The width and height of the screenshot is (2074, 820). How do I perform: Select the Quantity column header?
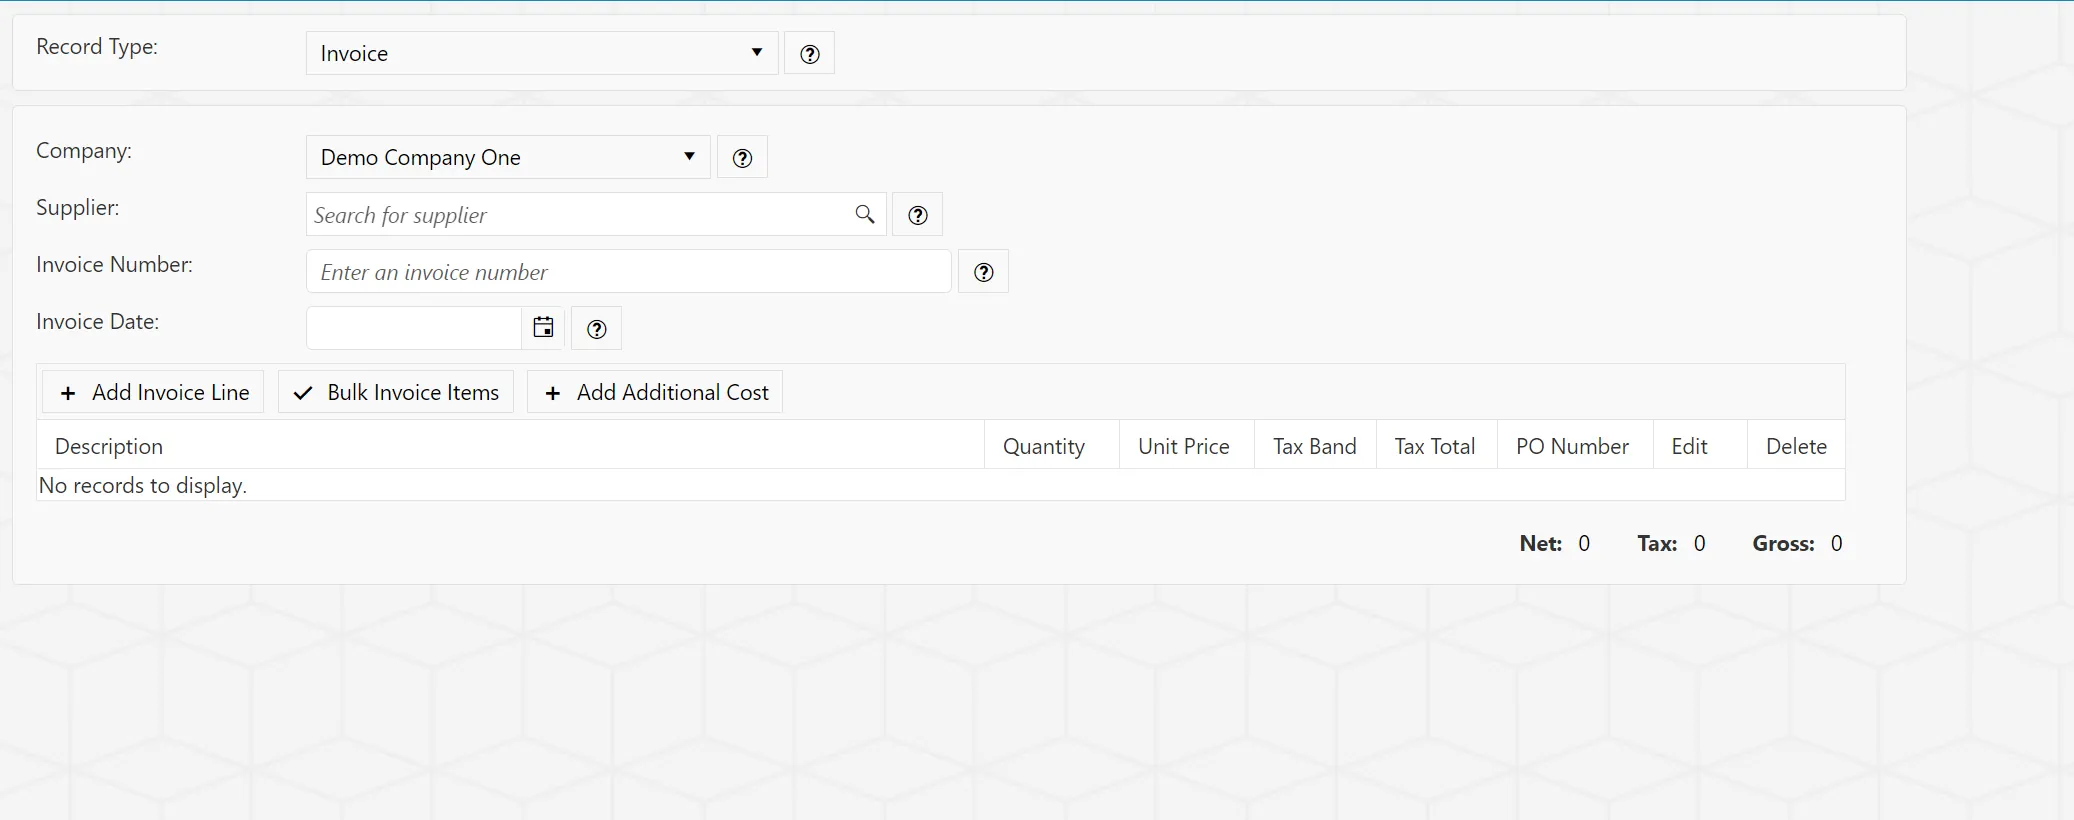coord(1052,446)
